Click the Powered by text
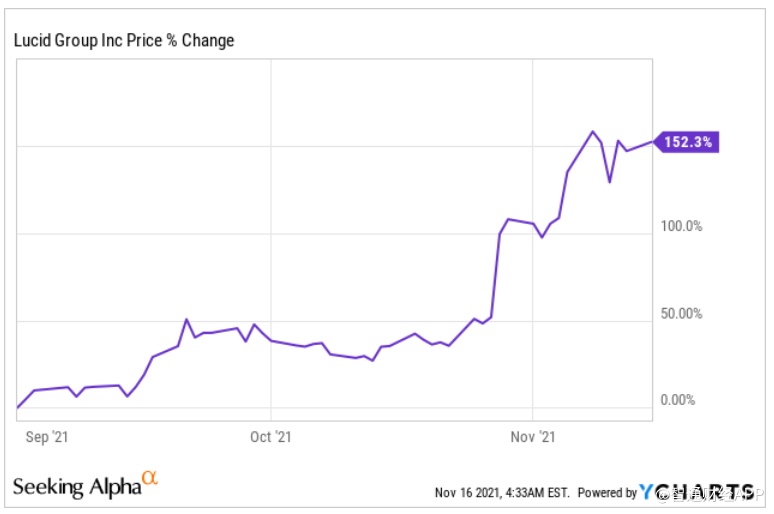 pyautogui.click(x=607, y=492)
